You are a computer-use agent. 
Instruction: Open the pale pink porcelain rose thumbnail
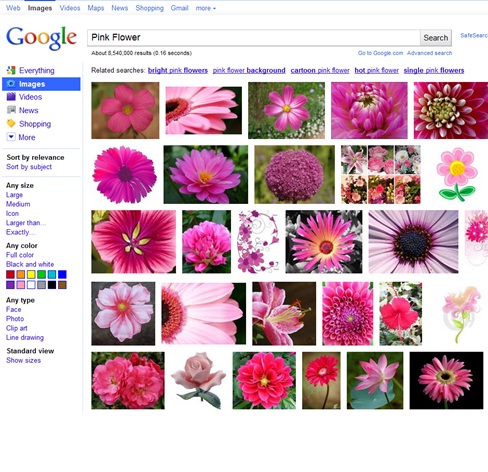(199, 380)
